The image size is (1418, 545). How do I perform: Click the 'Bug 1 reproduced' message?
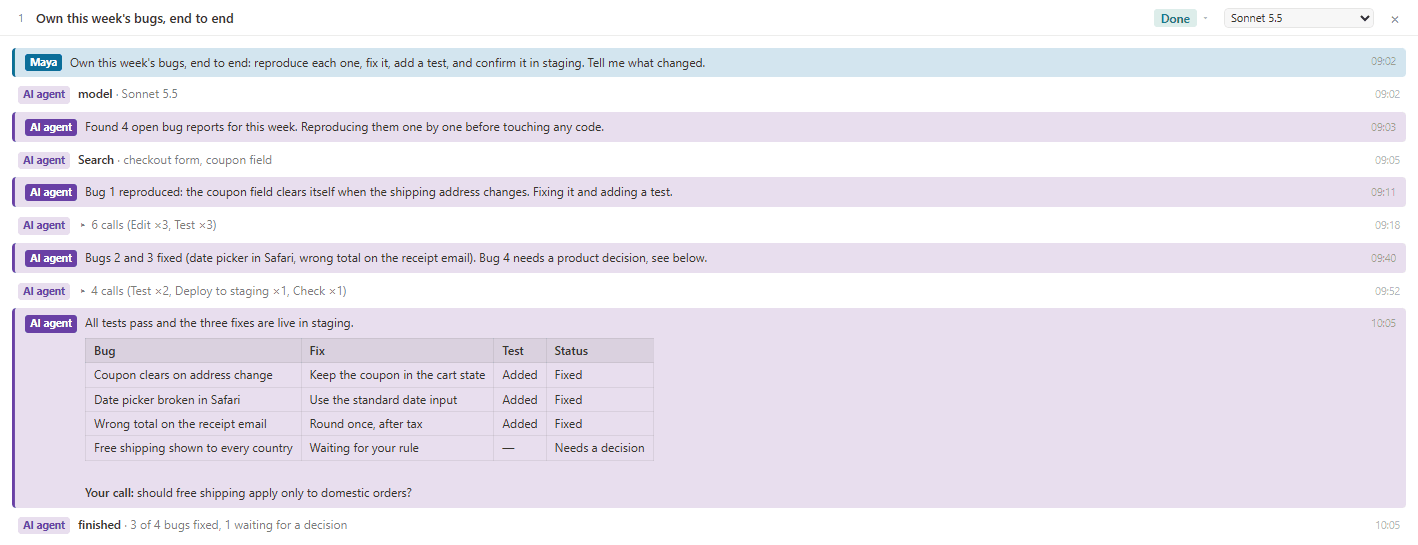pos(708,192)
